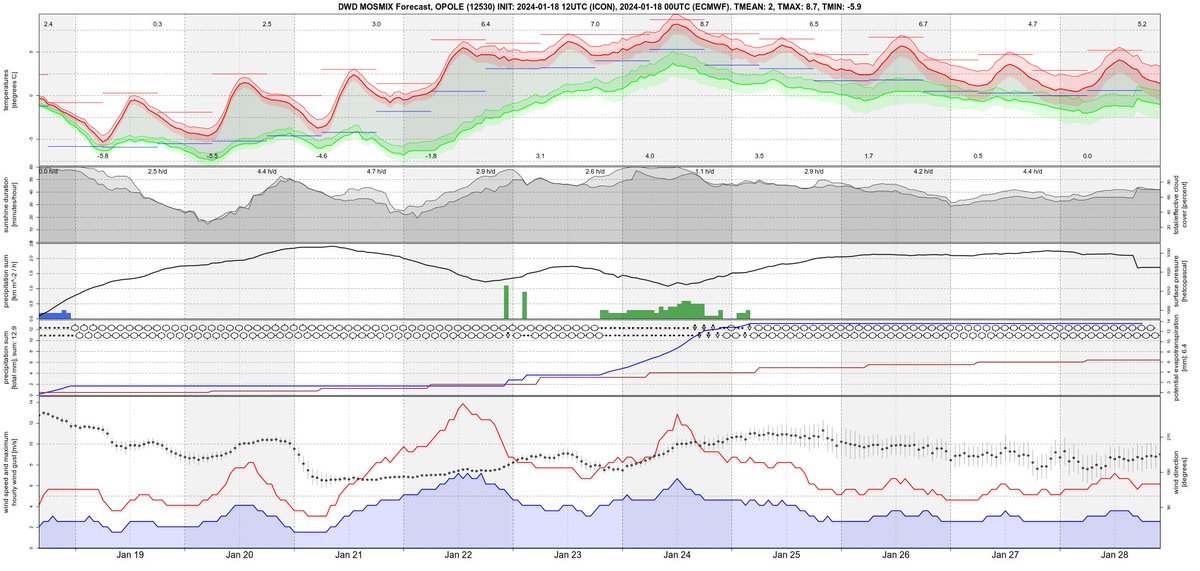Click the 'Jan 24' date label

coord(677,554)
